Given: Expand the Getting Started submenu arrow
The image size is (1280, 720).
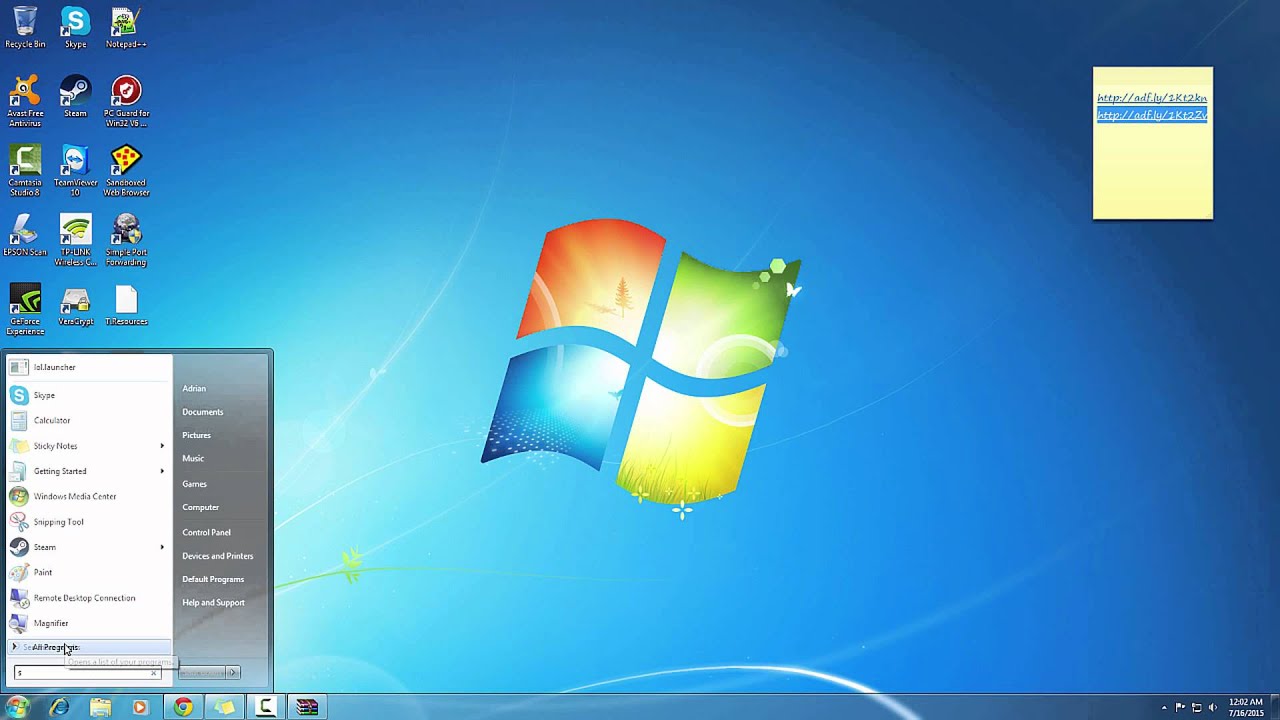Looking at the screenshot, I should 162,471.
